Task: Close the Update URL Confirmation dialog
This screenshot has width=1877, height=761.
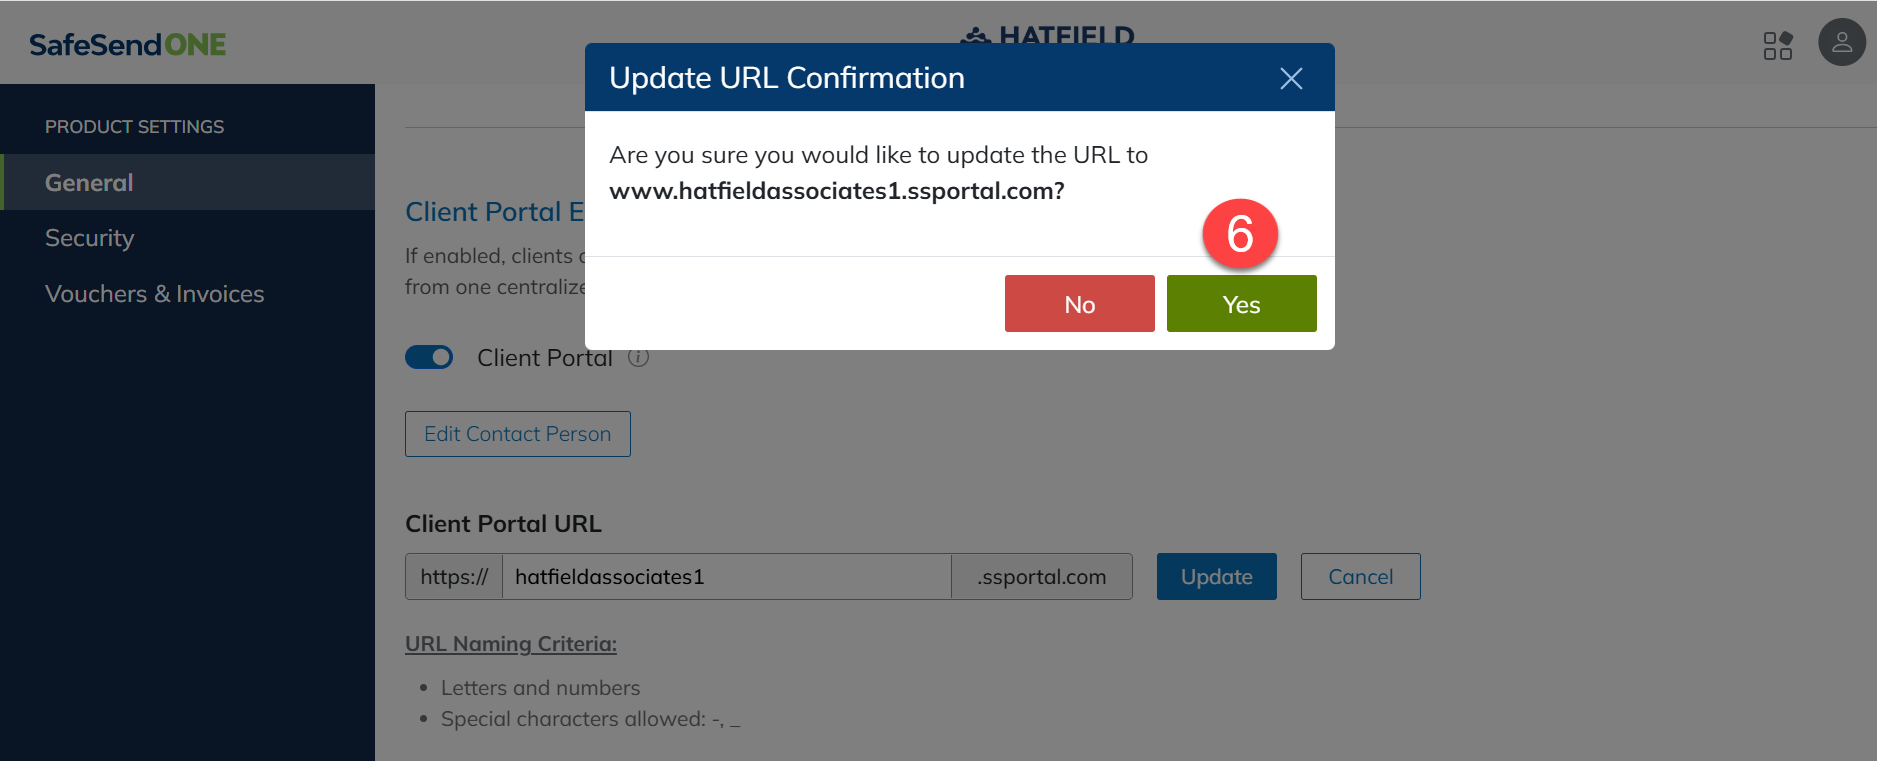Action: [1291, 78]
